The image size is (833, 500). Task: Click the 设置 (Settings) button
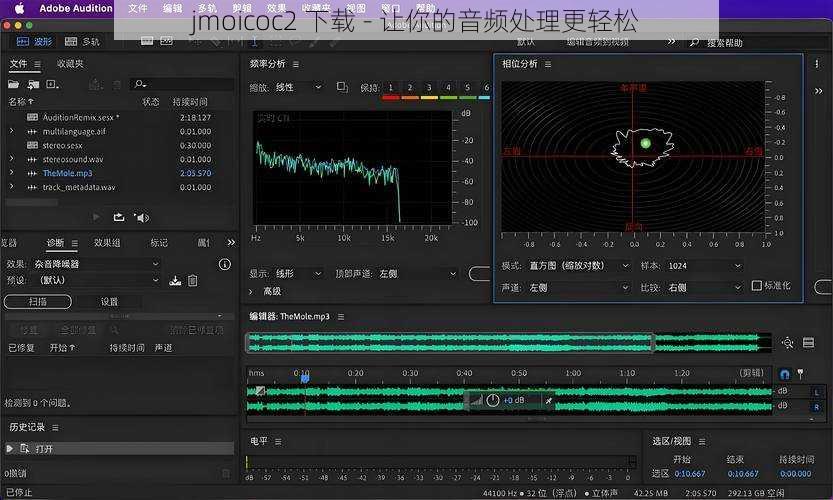click(109, 302)
